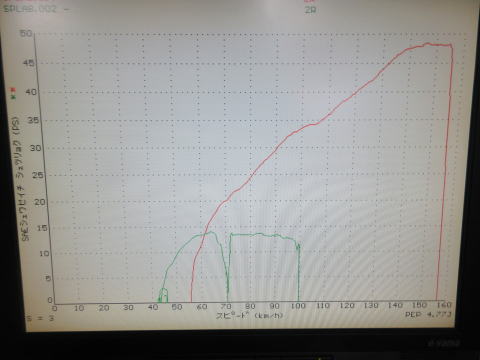480x360 pixels.
Task: Click the 2R run label at the top
Action: click(310, 10)
